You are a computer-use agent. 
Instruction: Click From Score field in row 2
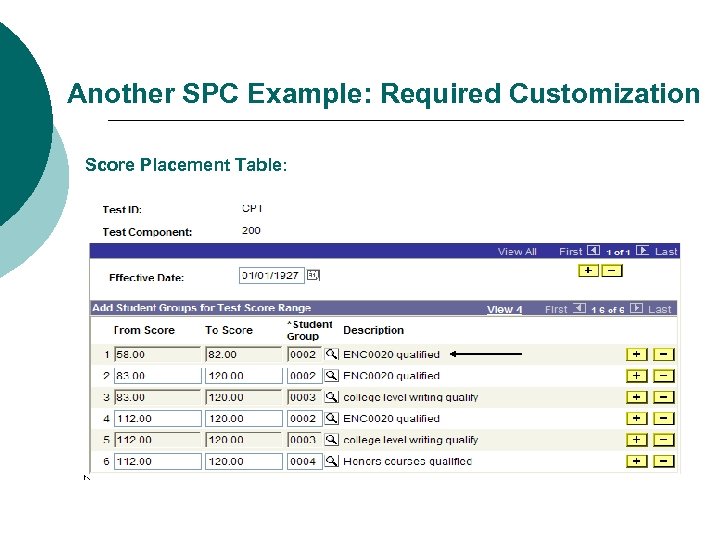coord(158,376)
